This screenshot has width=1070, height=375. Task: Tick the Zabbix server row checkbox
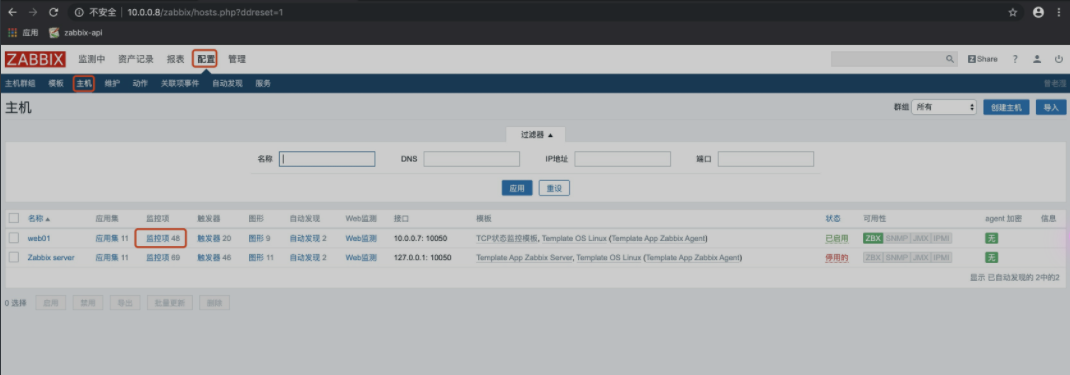point(14,258)
